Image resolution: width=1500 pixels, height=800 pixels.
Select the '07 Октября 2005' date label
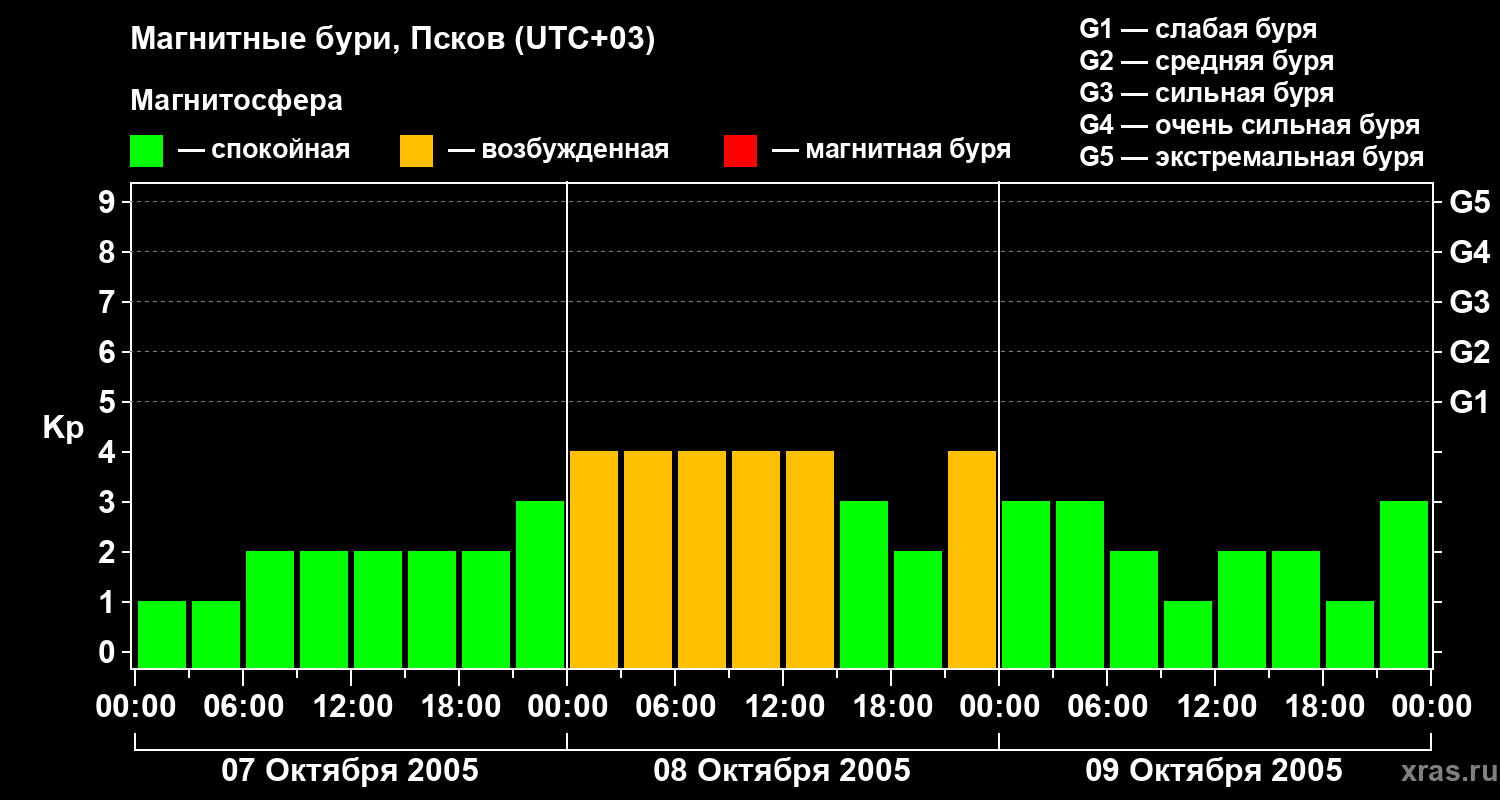coord(350,771)
